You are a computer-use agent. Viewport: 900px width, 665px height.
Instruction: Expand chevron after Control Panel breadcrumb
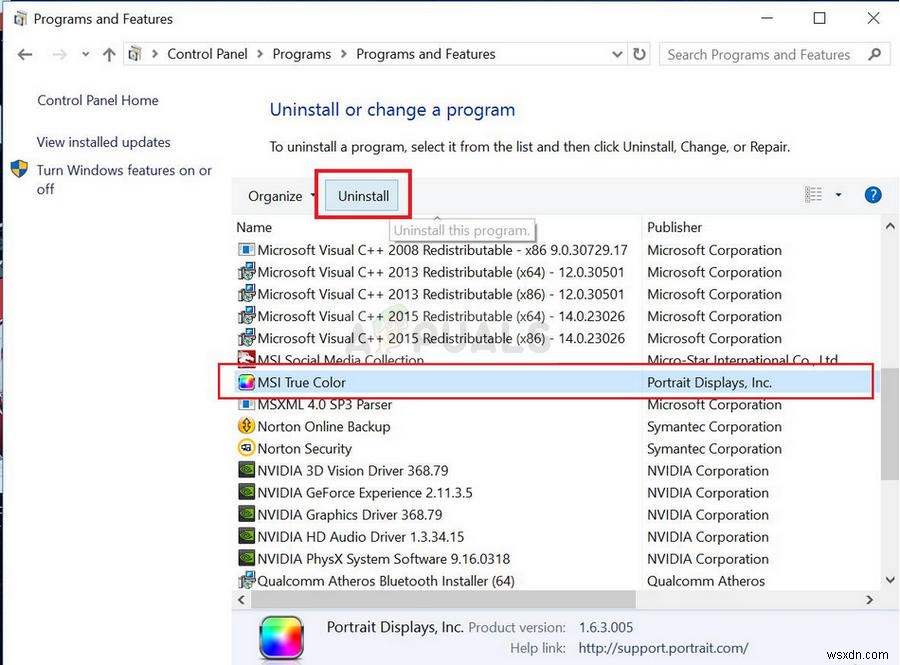coord(260,54)
